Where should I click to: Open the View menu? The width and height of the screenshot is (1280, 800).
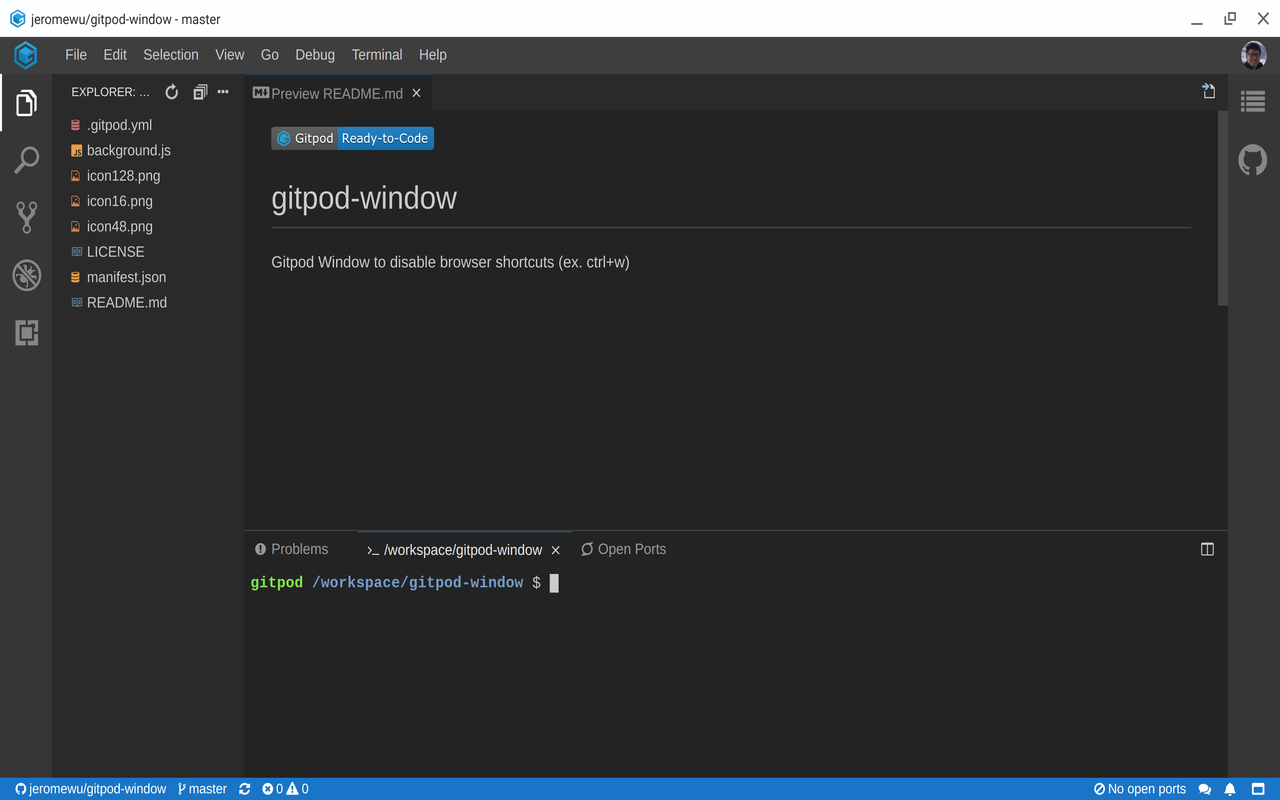tap(230, 55)
